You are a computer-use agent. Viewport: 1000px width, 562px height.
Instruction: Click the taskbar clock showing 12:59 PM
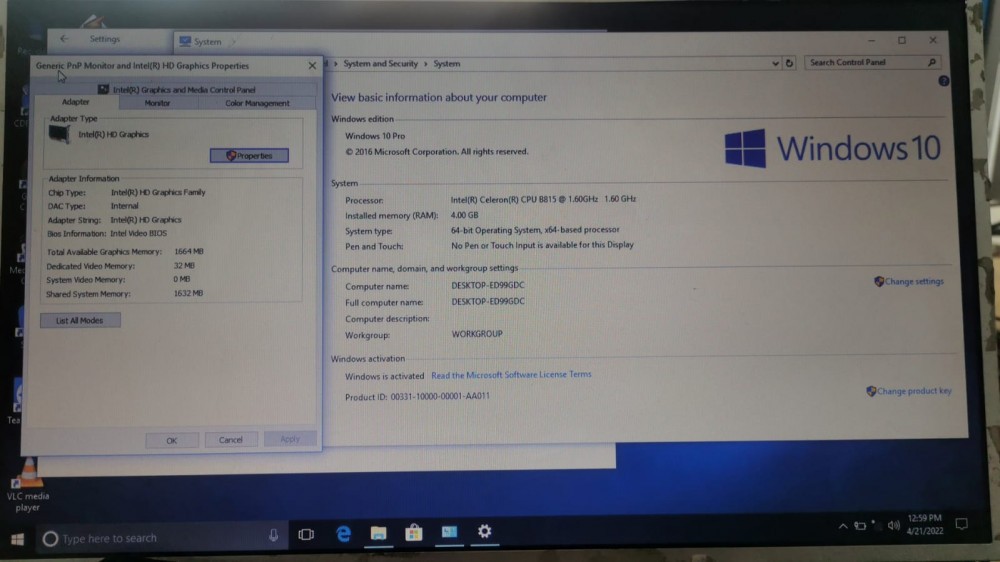coord(924,524)
